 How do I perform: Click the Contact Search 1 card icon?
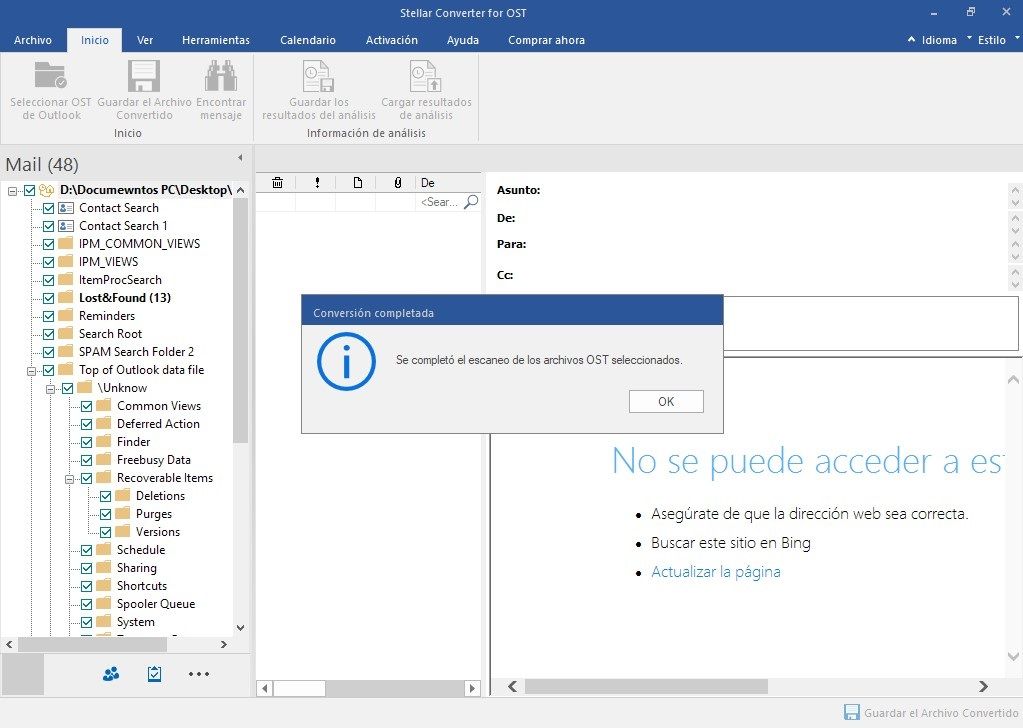tap(66, 226)
